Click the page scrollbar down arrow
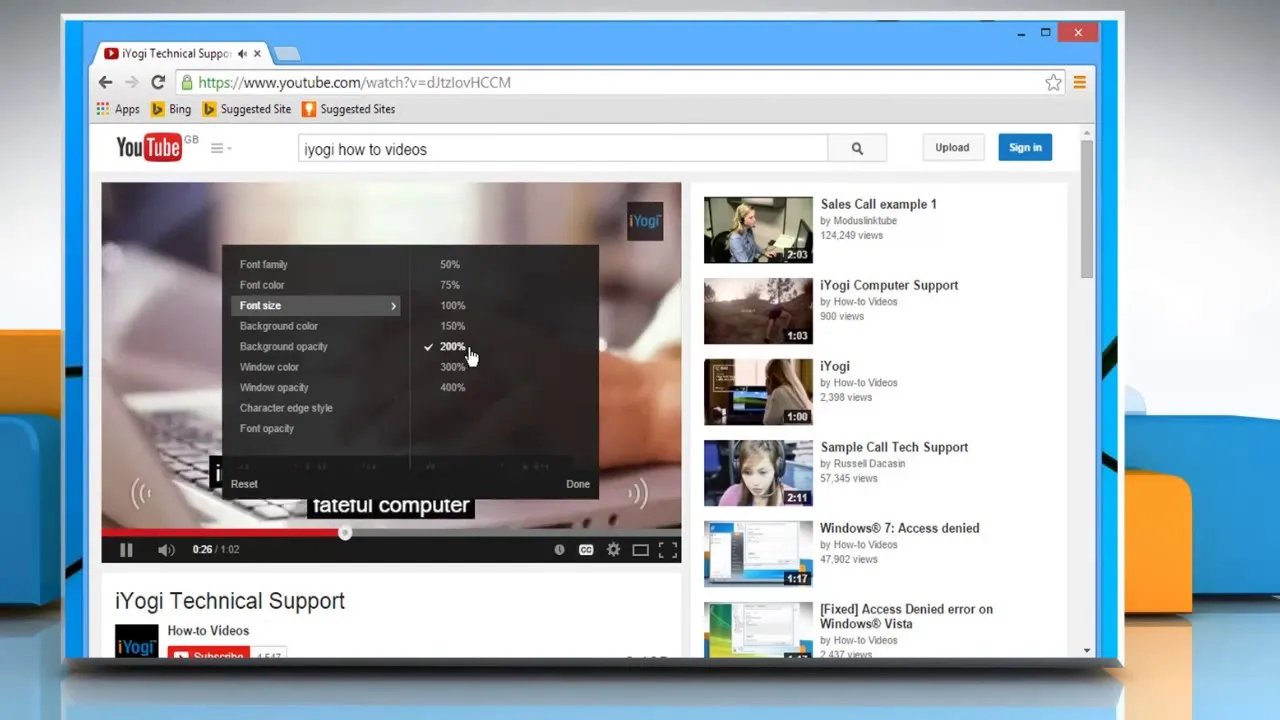This screenshot has height=720, width=1280. (1087, 650)
